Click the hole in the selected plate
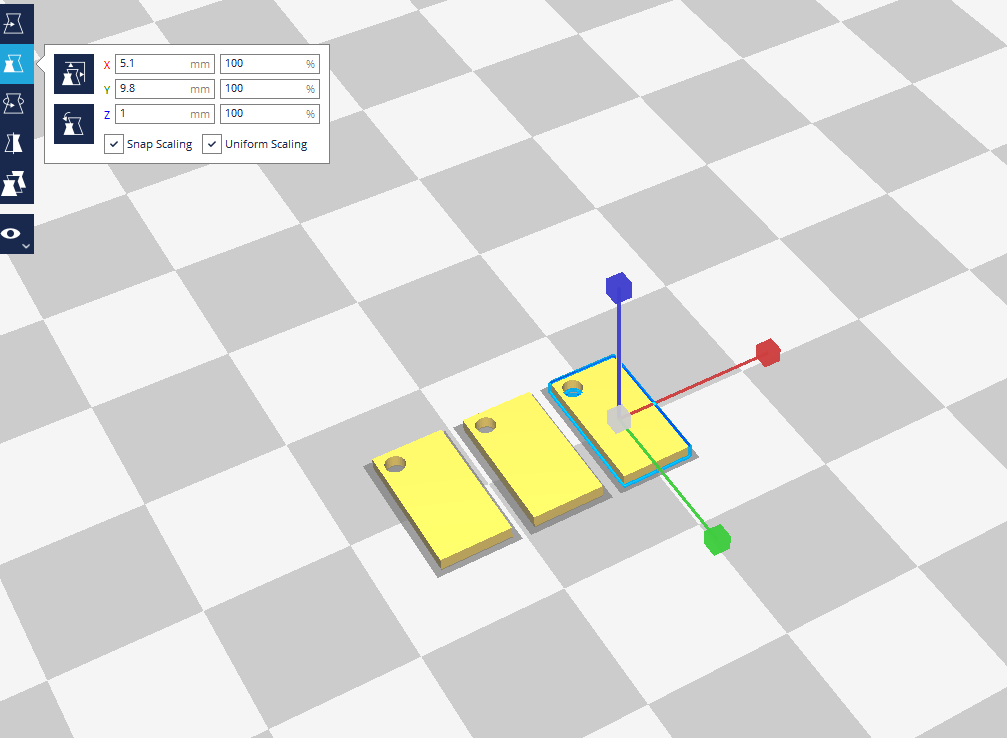The height and width of the screenshot is (738, 1007). click(572, 389)
